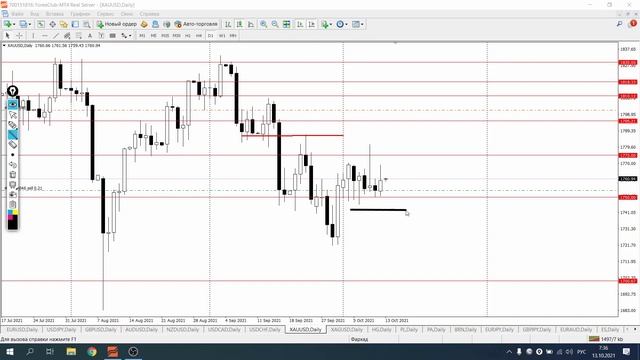This screenshot has width=640, height=360.
Task: Open the templates dropdown
Action: click(x=358, y=24)
